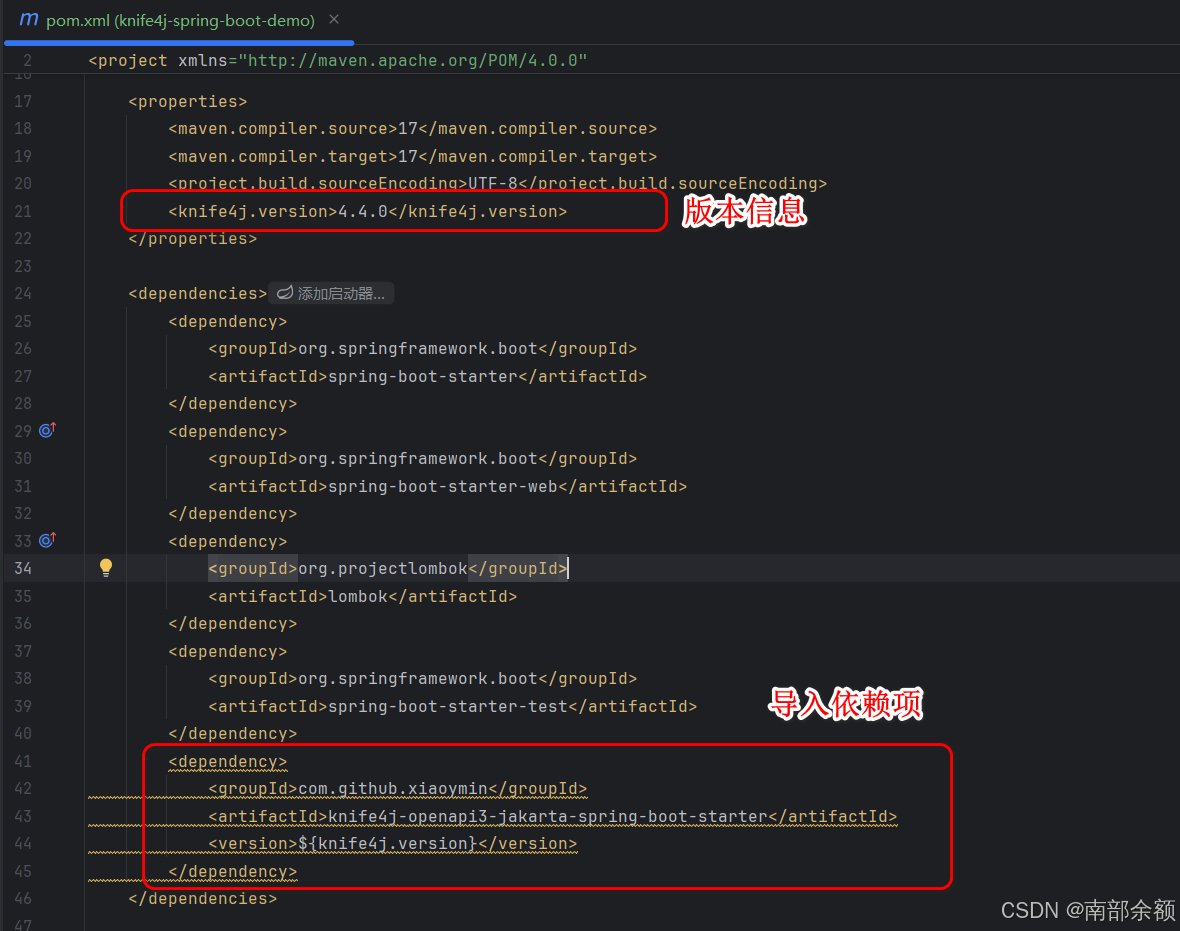The height and width of the screenshot is (931, 1180).
Task: Click the knife4j-openapi3-jakarta-spring-boot-starter artifactId
Action: (552, 817)
